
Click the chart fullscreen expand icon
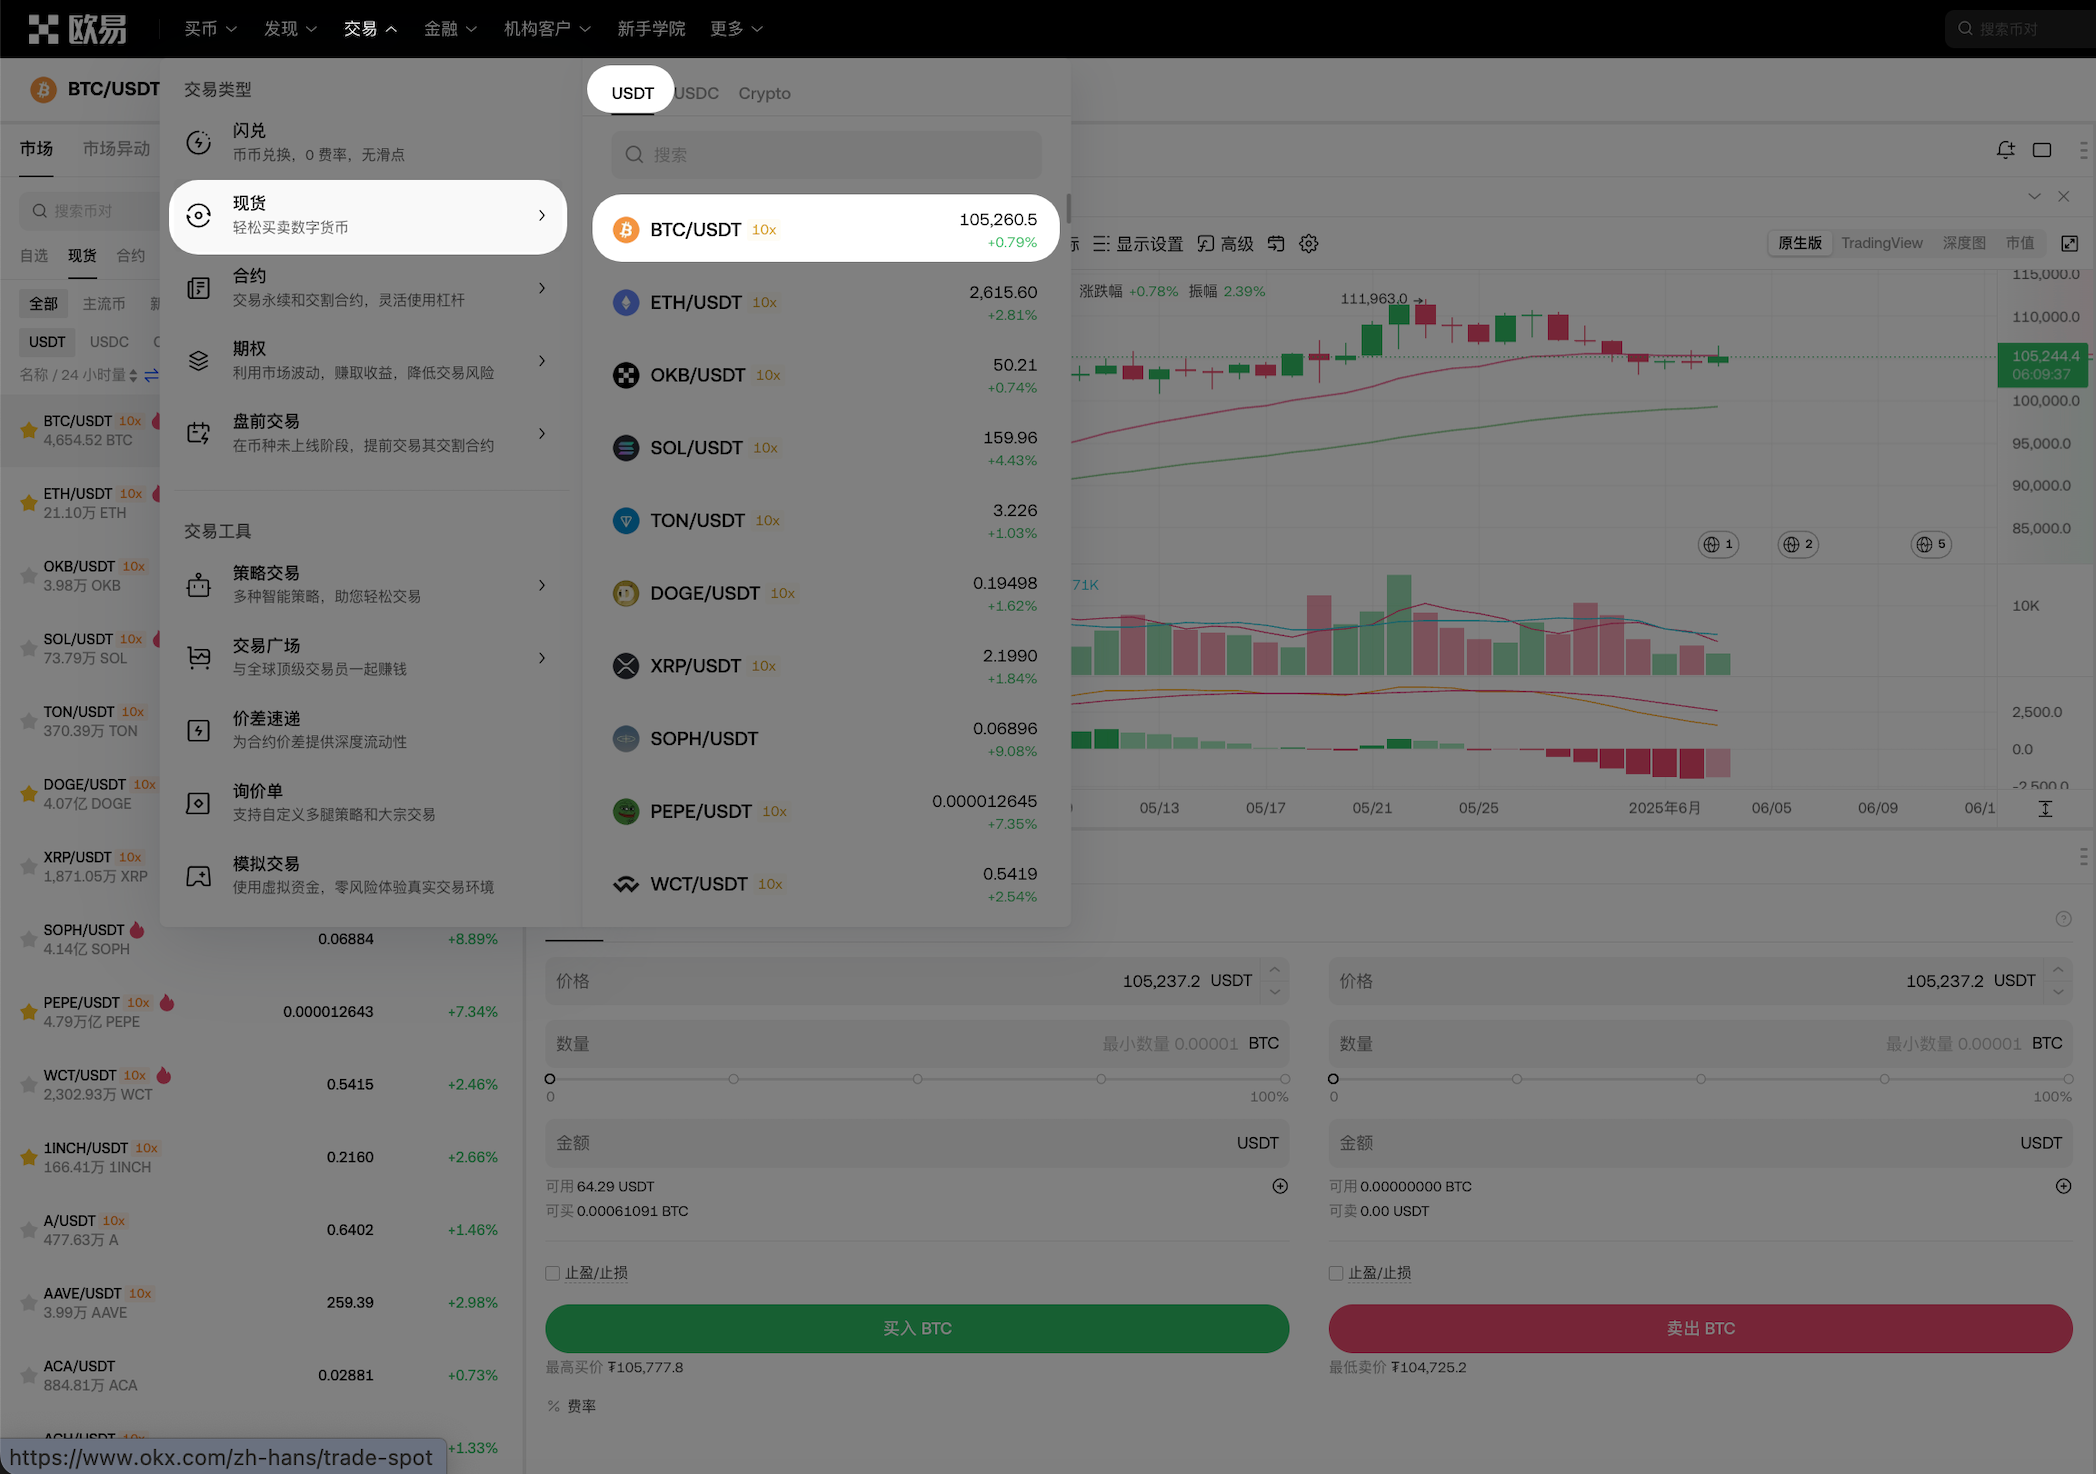point(2069,244)
